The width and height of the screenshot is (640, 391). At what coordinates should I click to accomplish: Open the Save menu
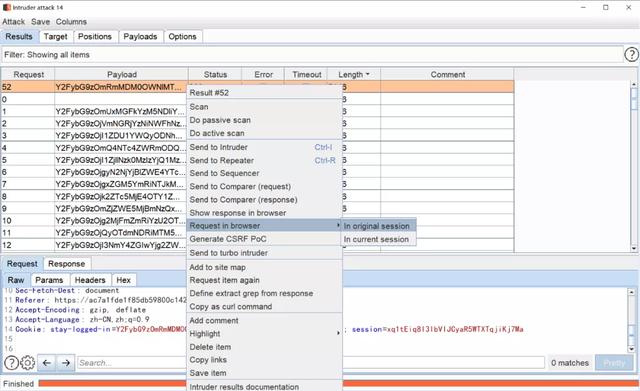pos(40,22)
